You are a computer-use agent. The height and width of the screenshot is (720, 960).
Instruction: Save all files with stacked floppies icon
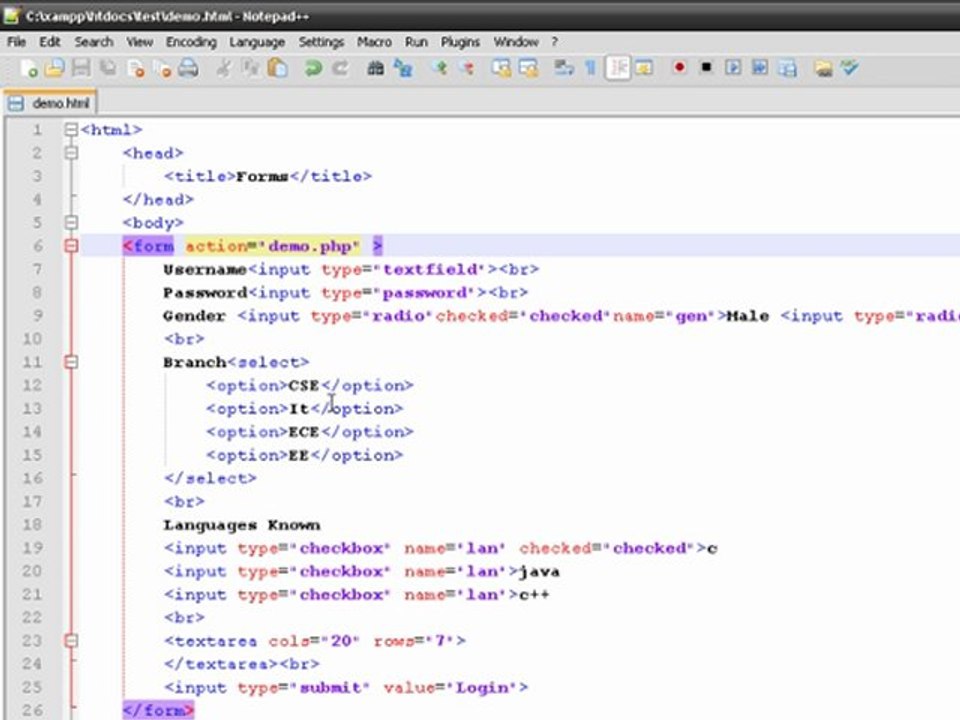point(108,68)
